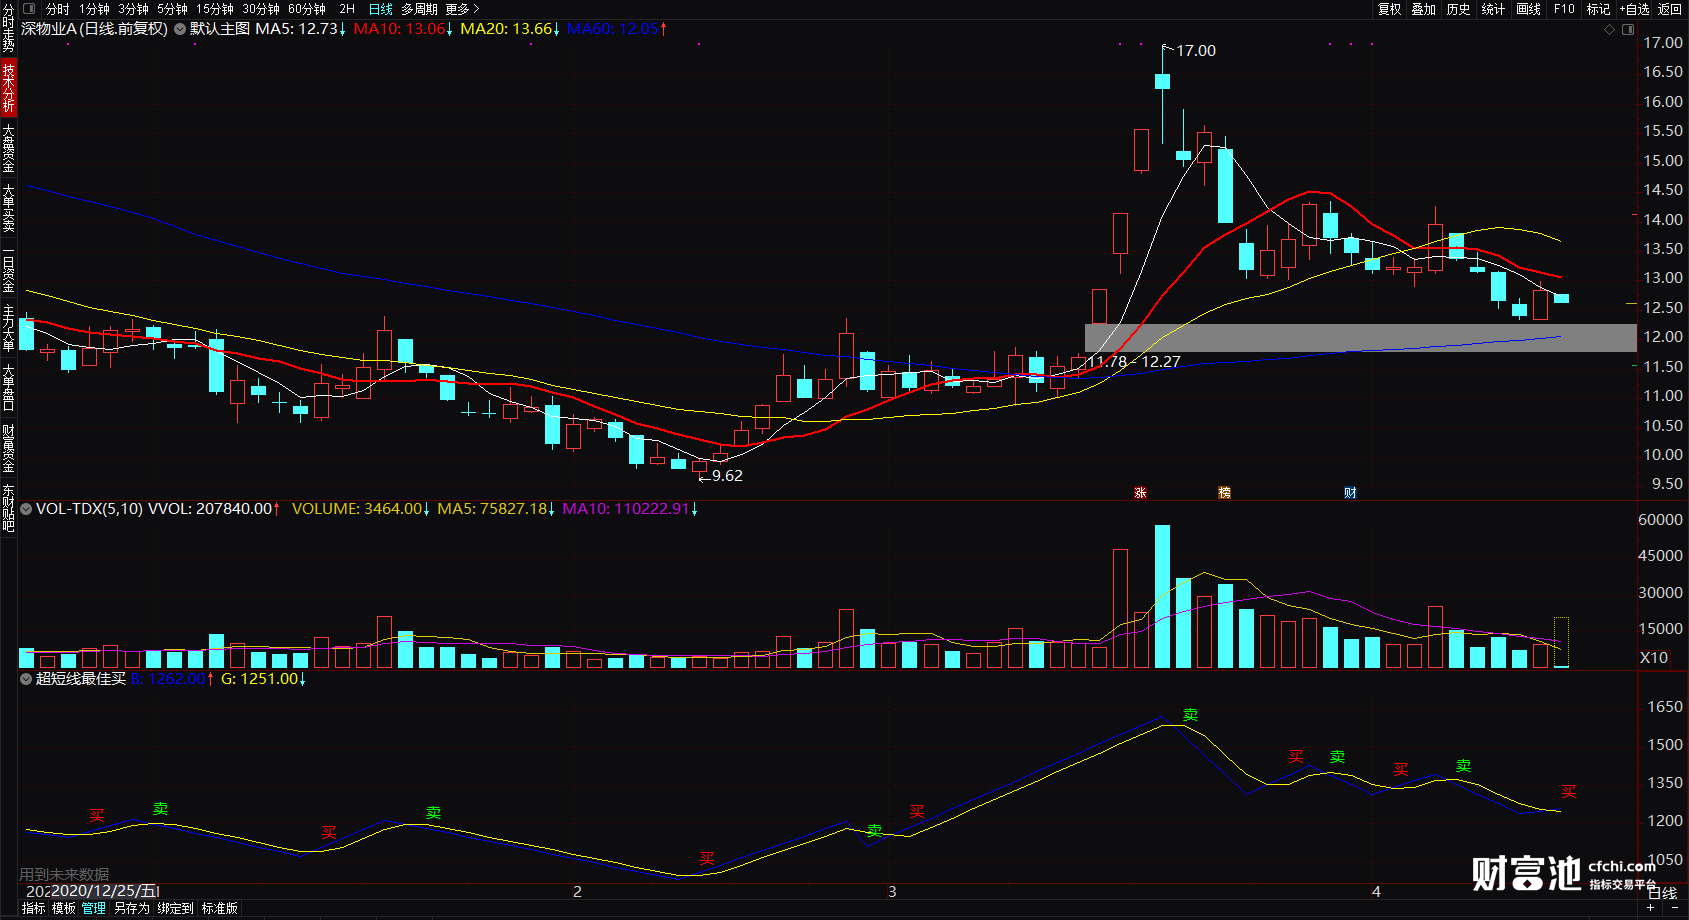Open 财易资金 sidebar tab
This screenshot has width=1689, height=920.
pos(8,448)
